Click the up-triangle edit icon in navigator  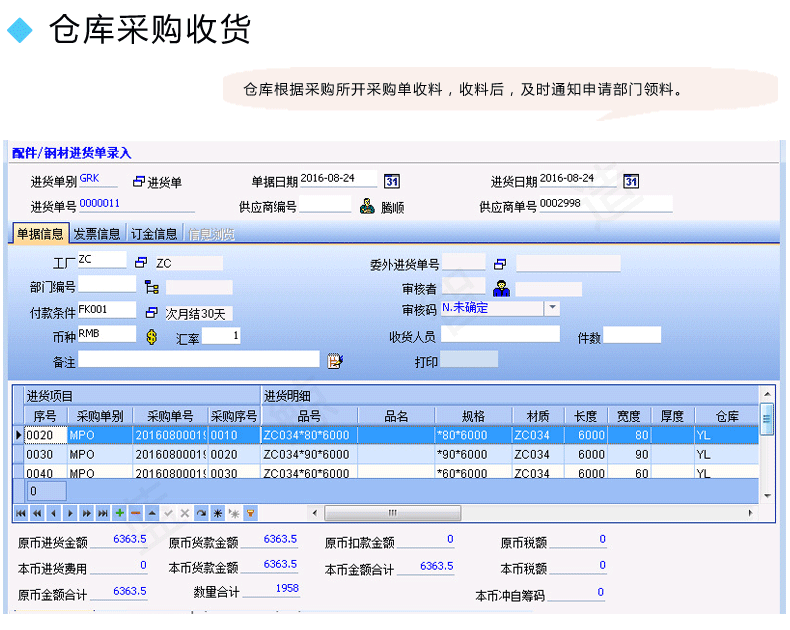[152, 514]
